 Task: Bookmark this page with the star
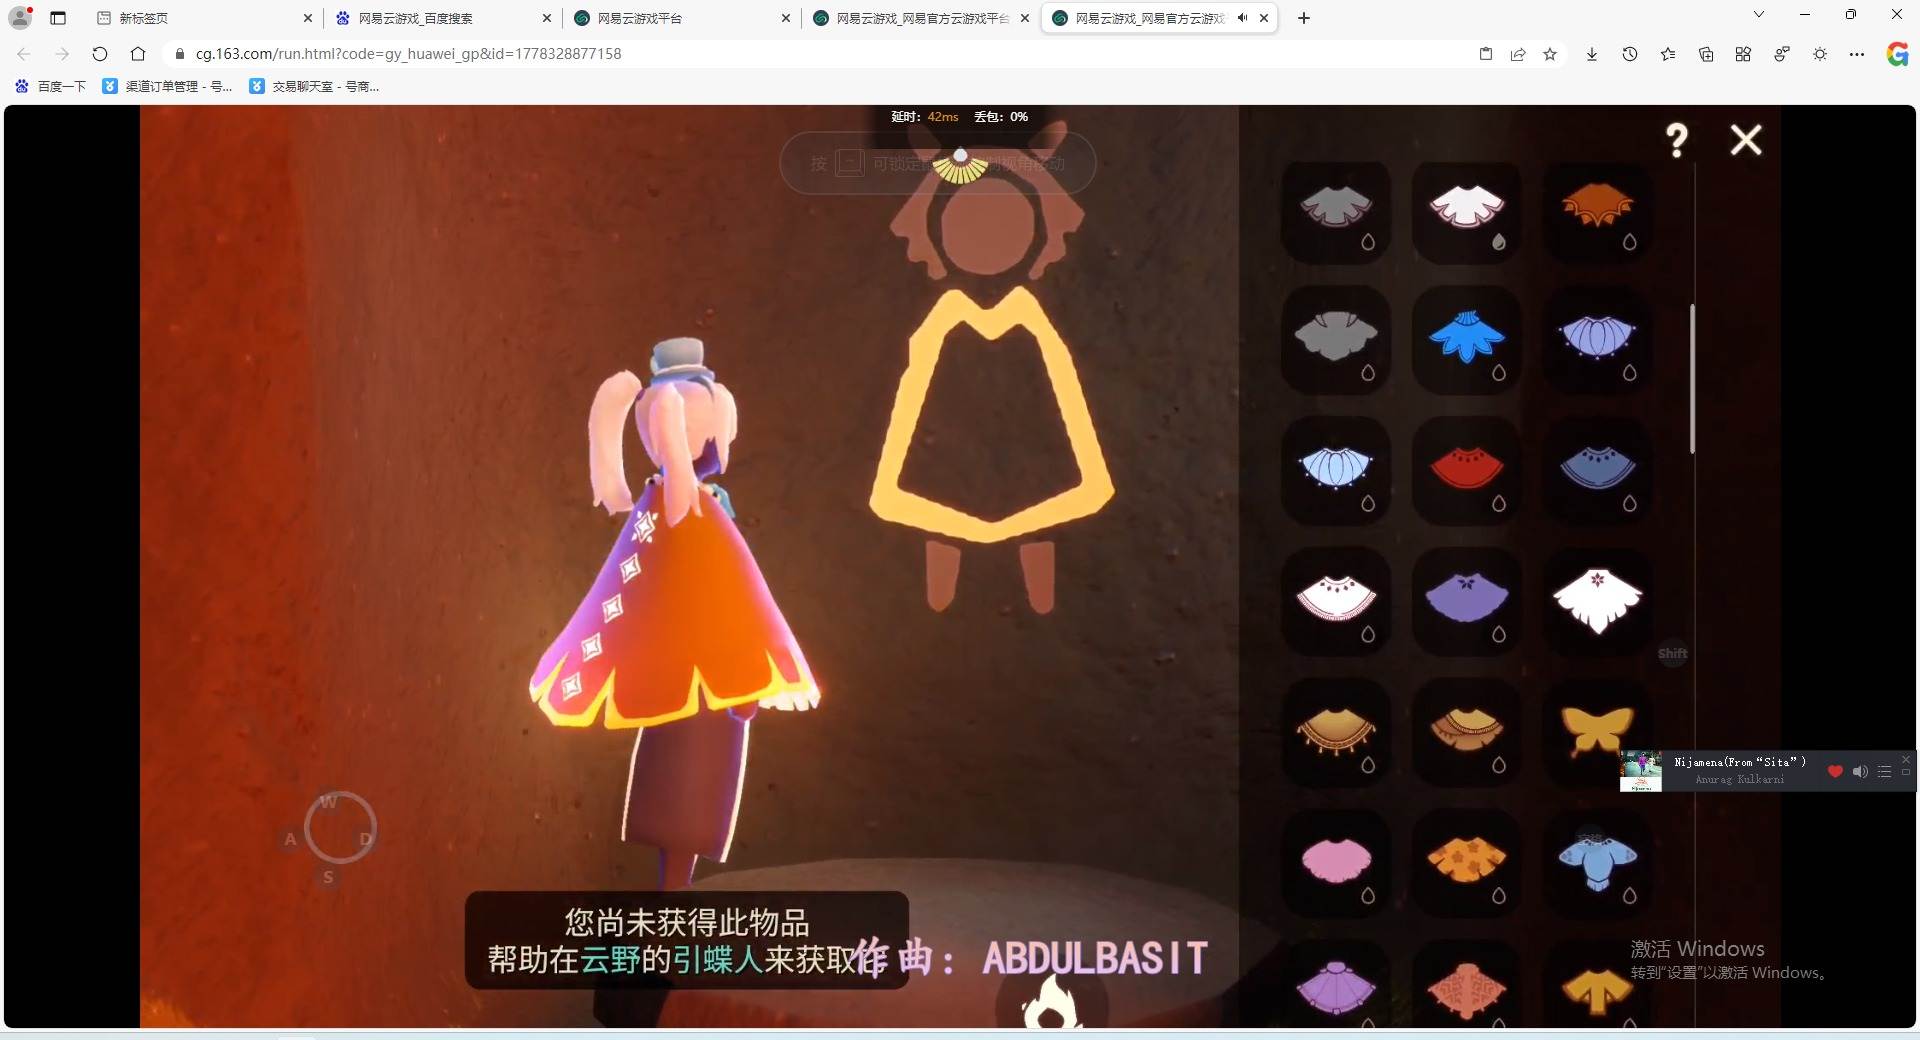1550,54
